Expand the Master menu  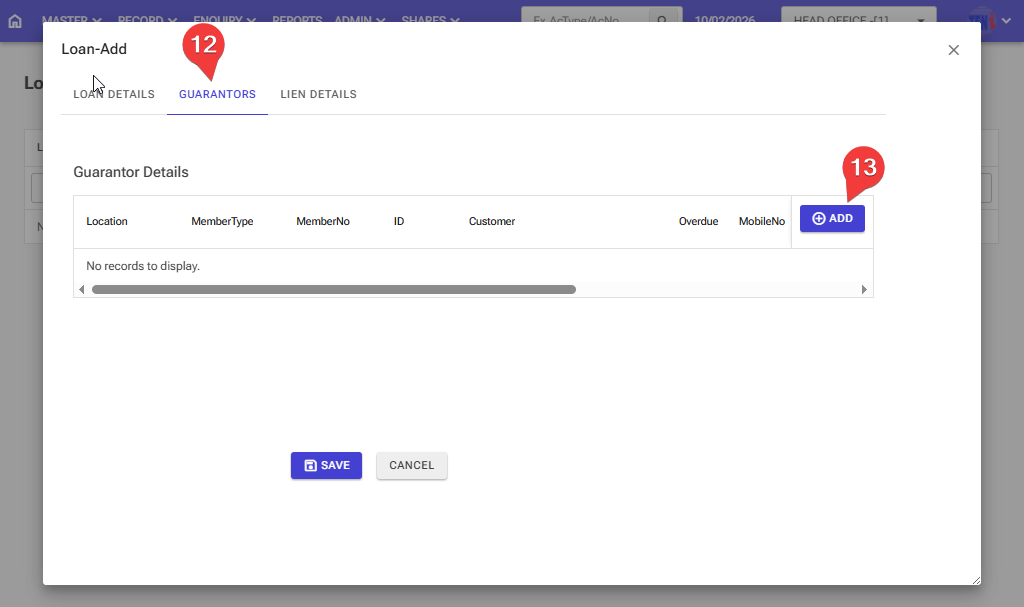71,20
